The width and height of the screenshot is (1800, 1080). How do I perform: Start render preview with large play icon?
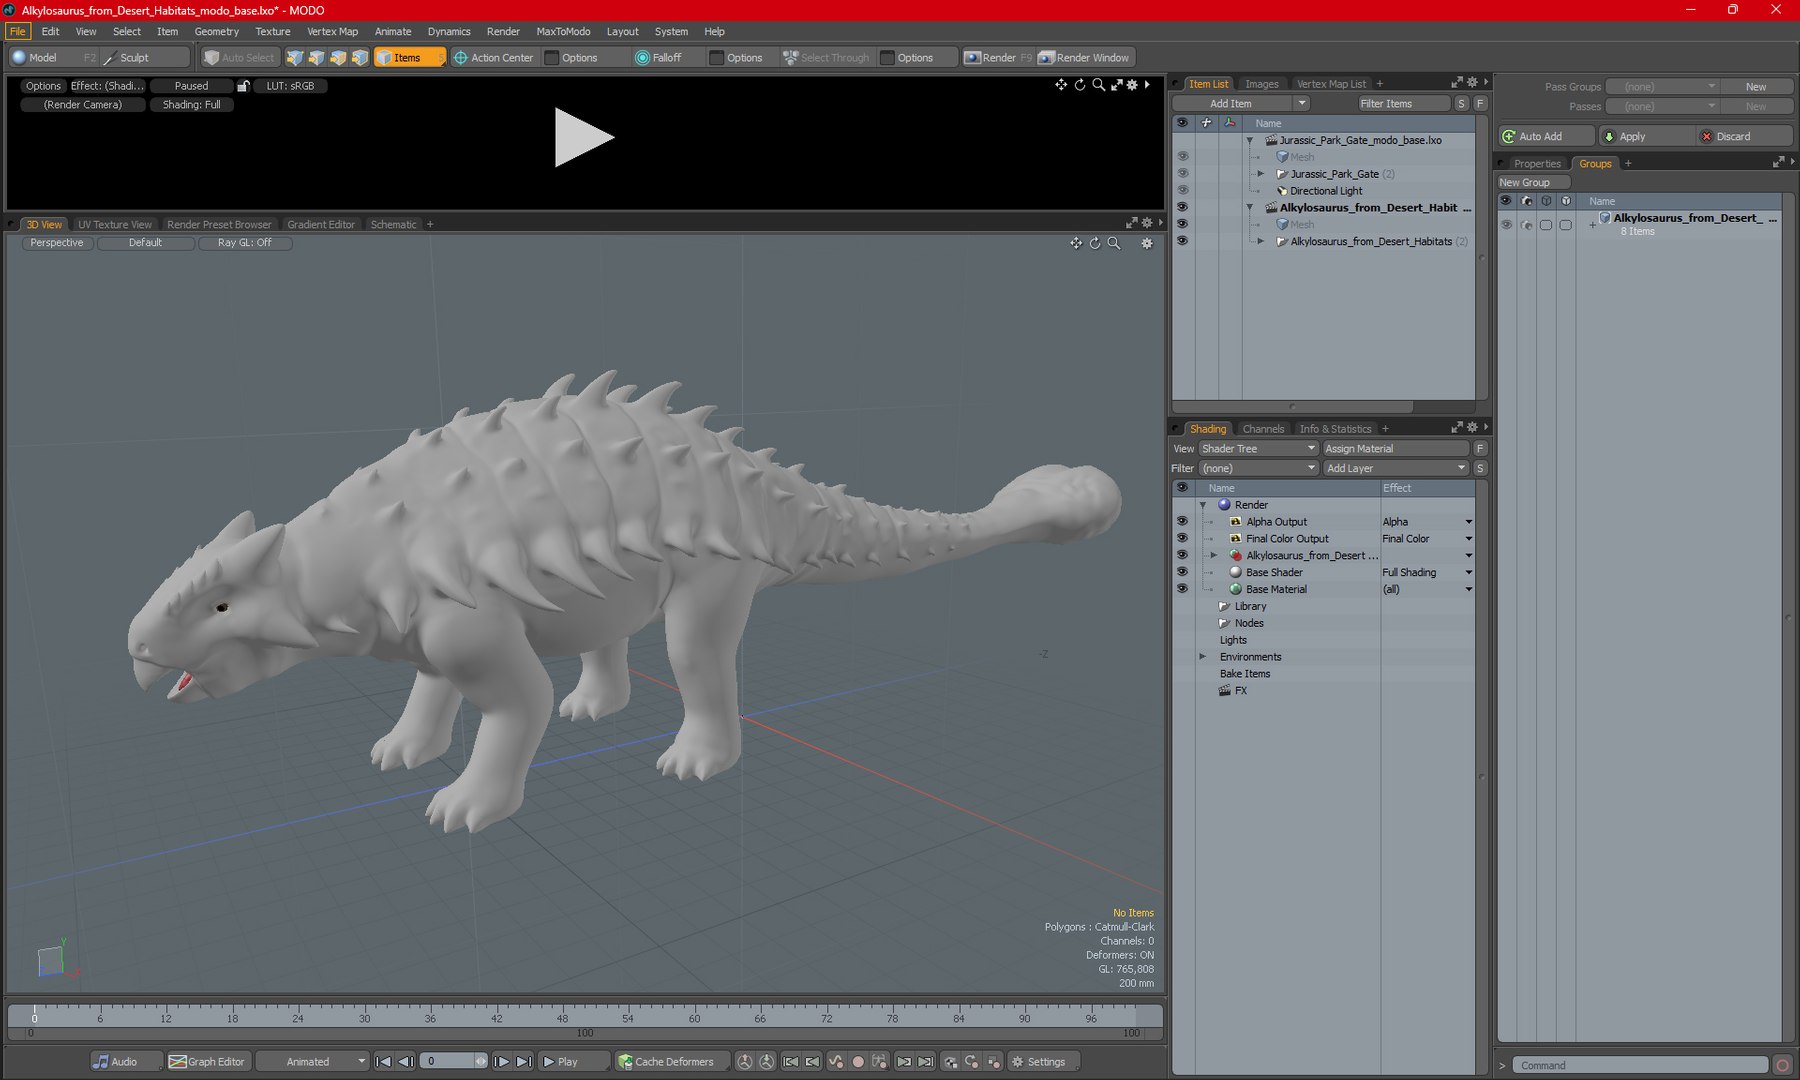coord(584,137)
